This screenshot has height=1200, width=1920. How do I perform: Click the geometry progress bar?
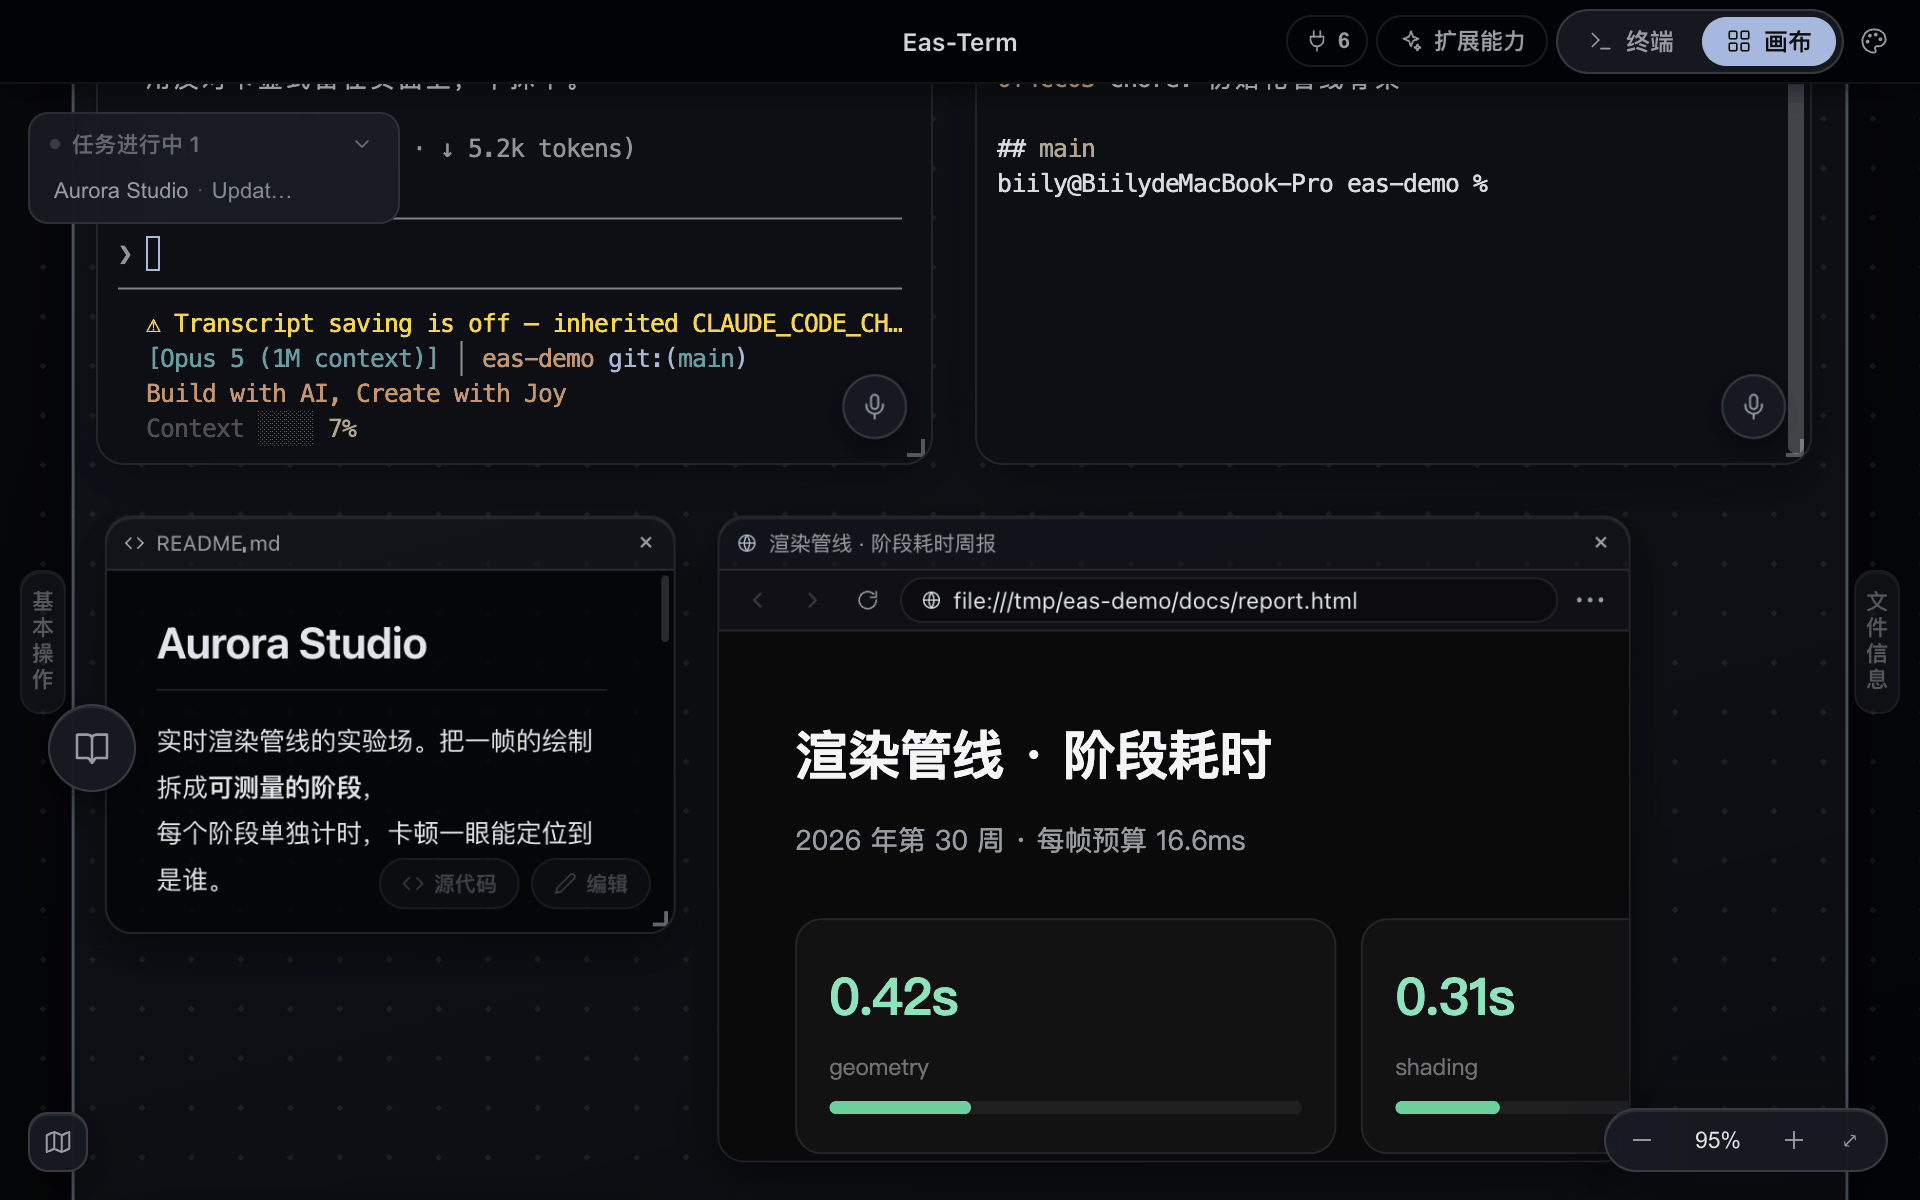tap(1066, 1107)
